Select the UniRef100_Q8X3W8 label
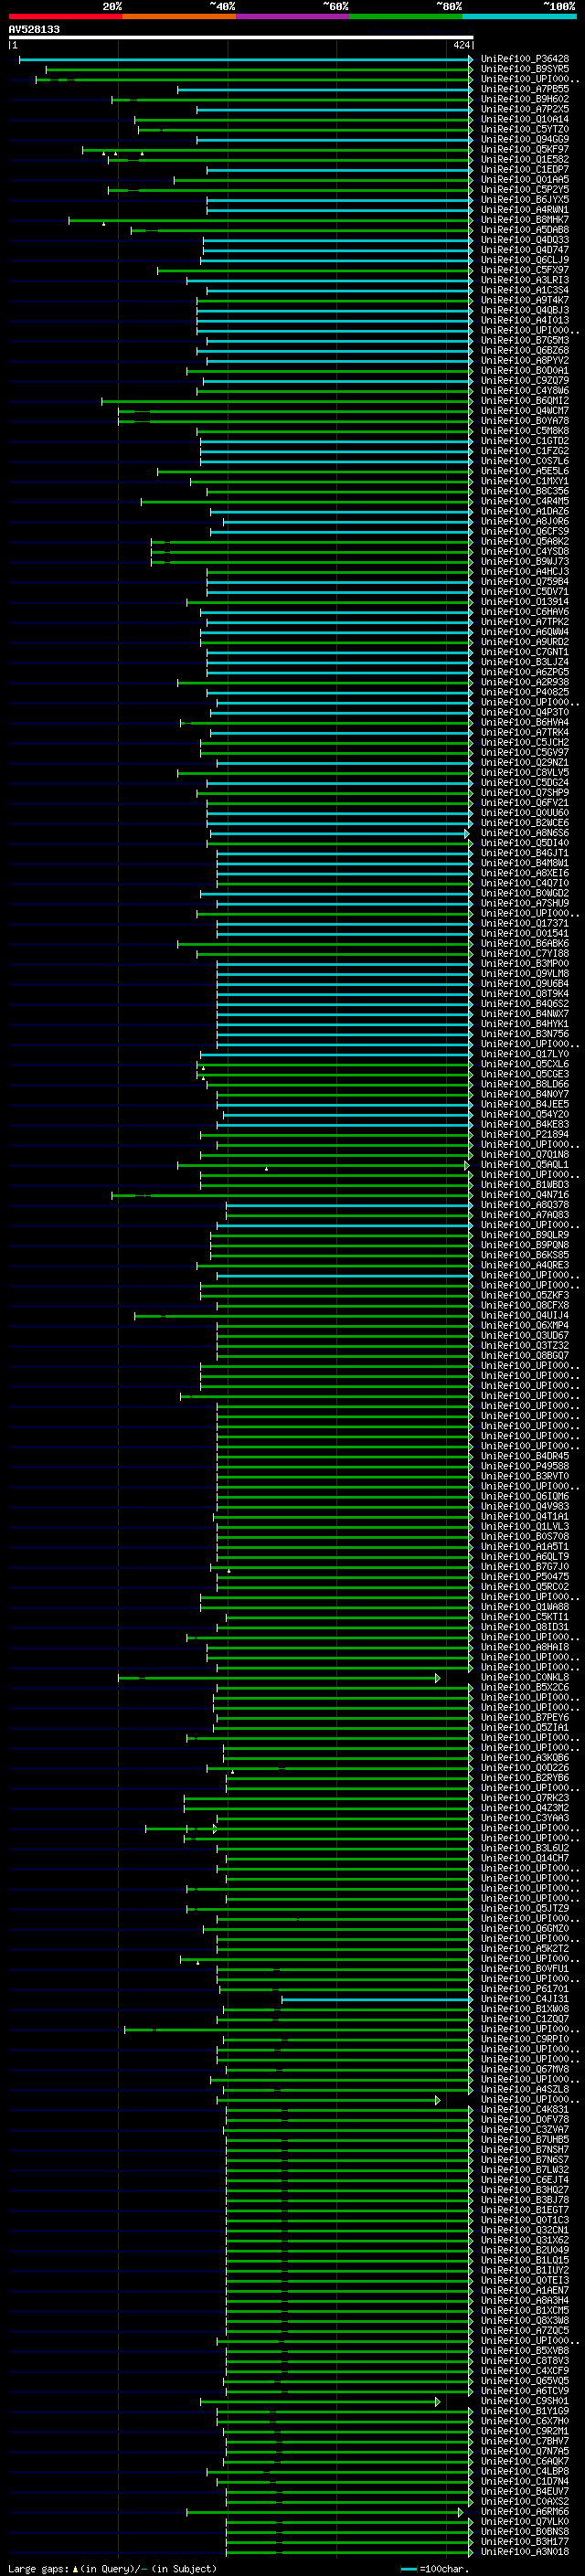 tap(525, 2321)
